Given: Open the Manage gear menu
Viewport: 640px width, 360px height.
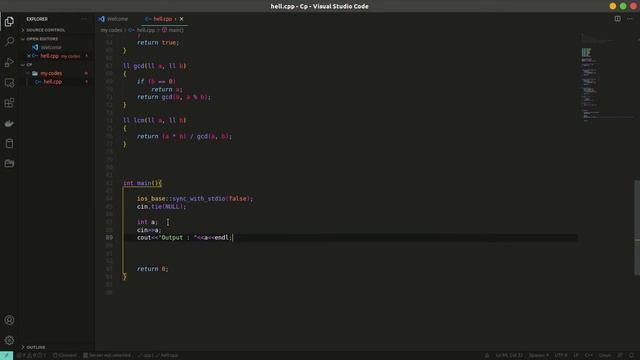Looking at the screenshot, I should pyautogui.click(x=9, y=340).
